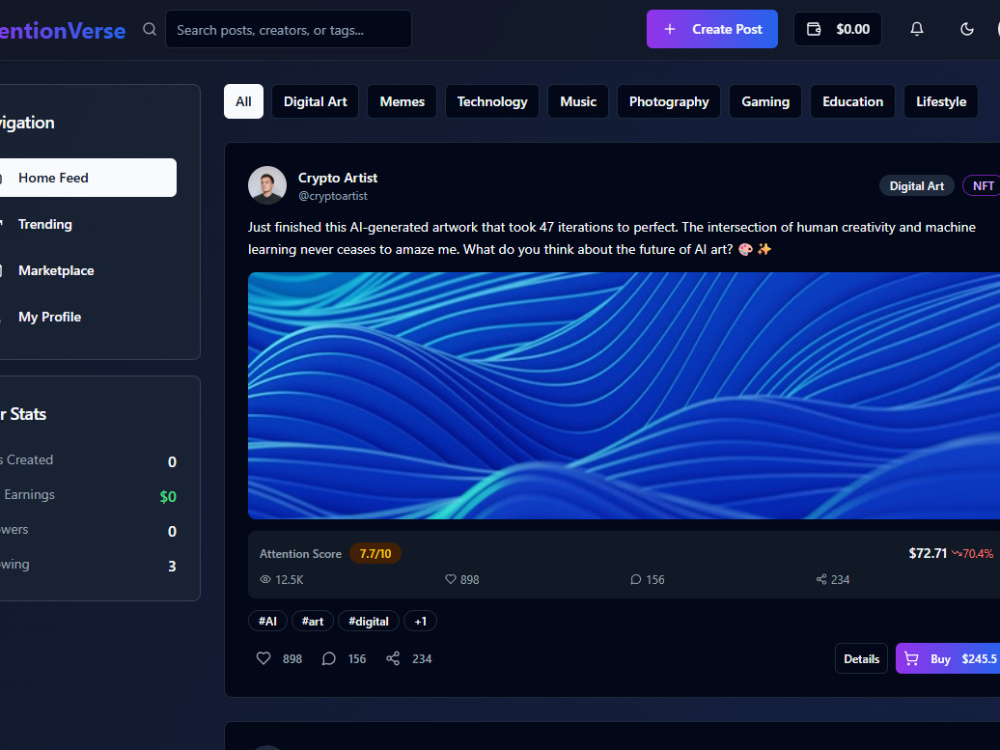This screenshot has height=750, width=1000.
Task: Click the following count 3
Action: coord(172,566)
